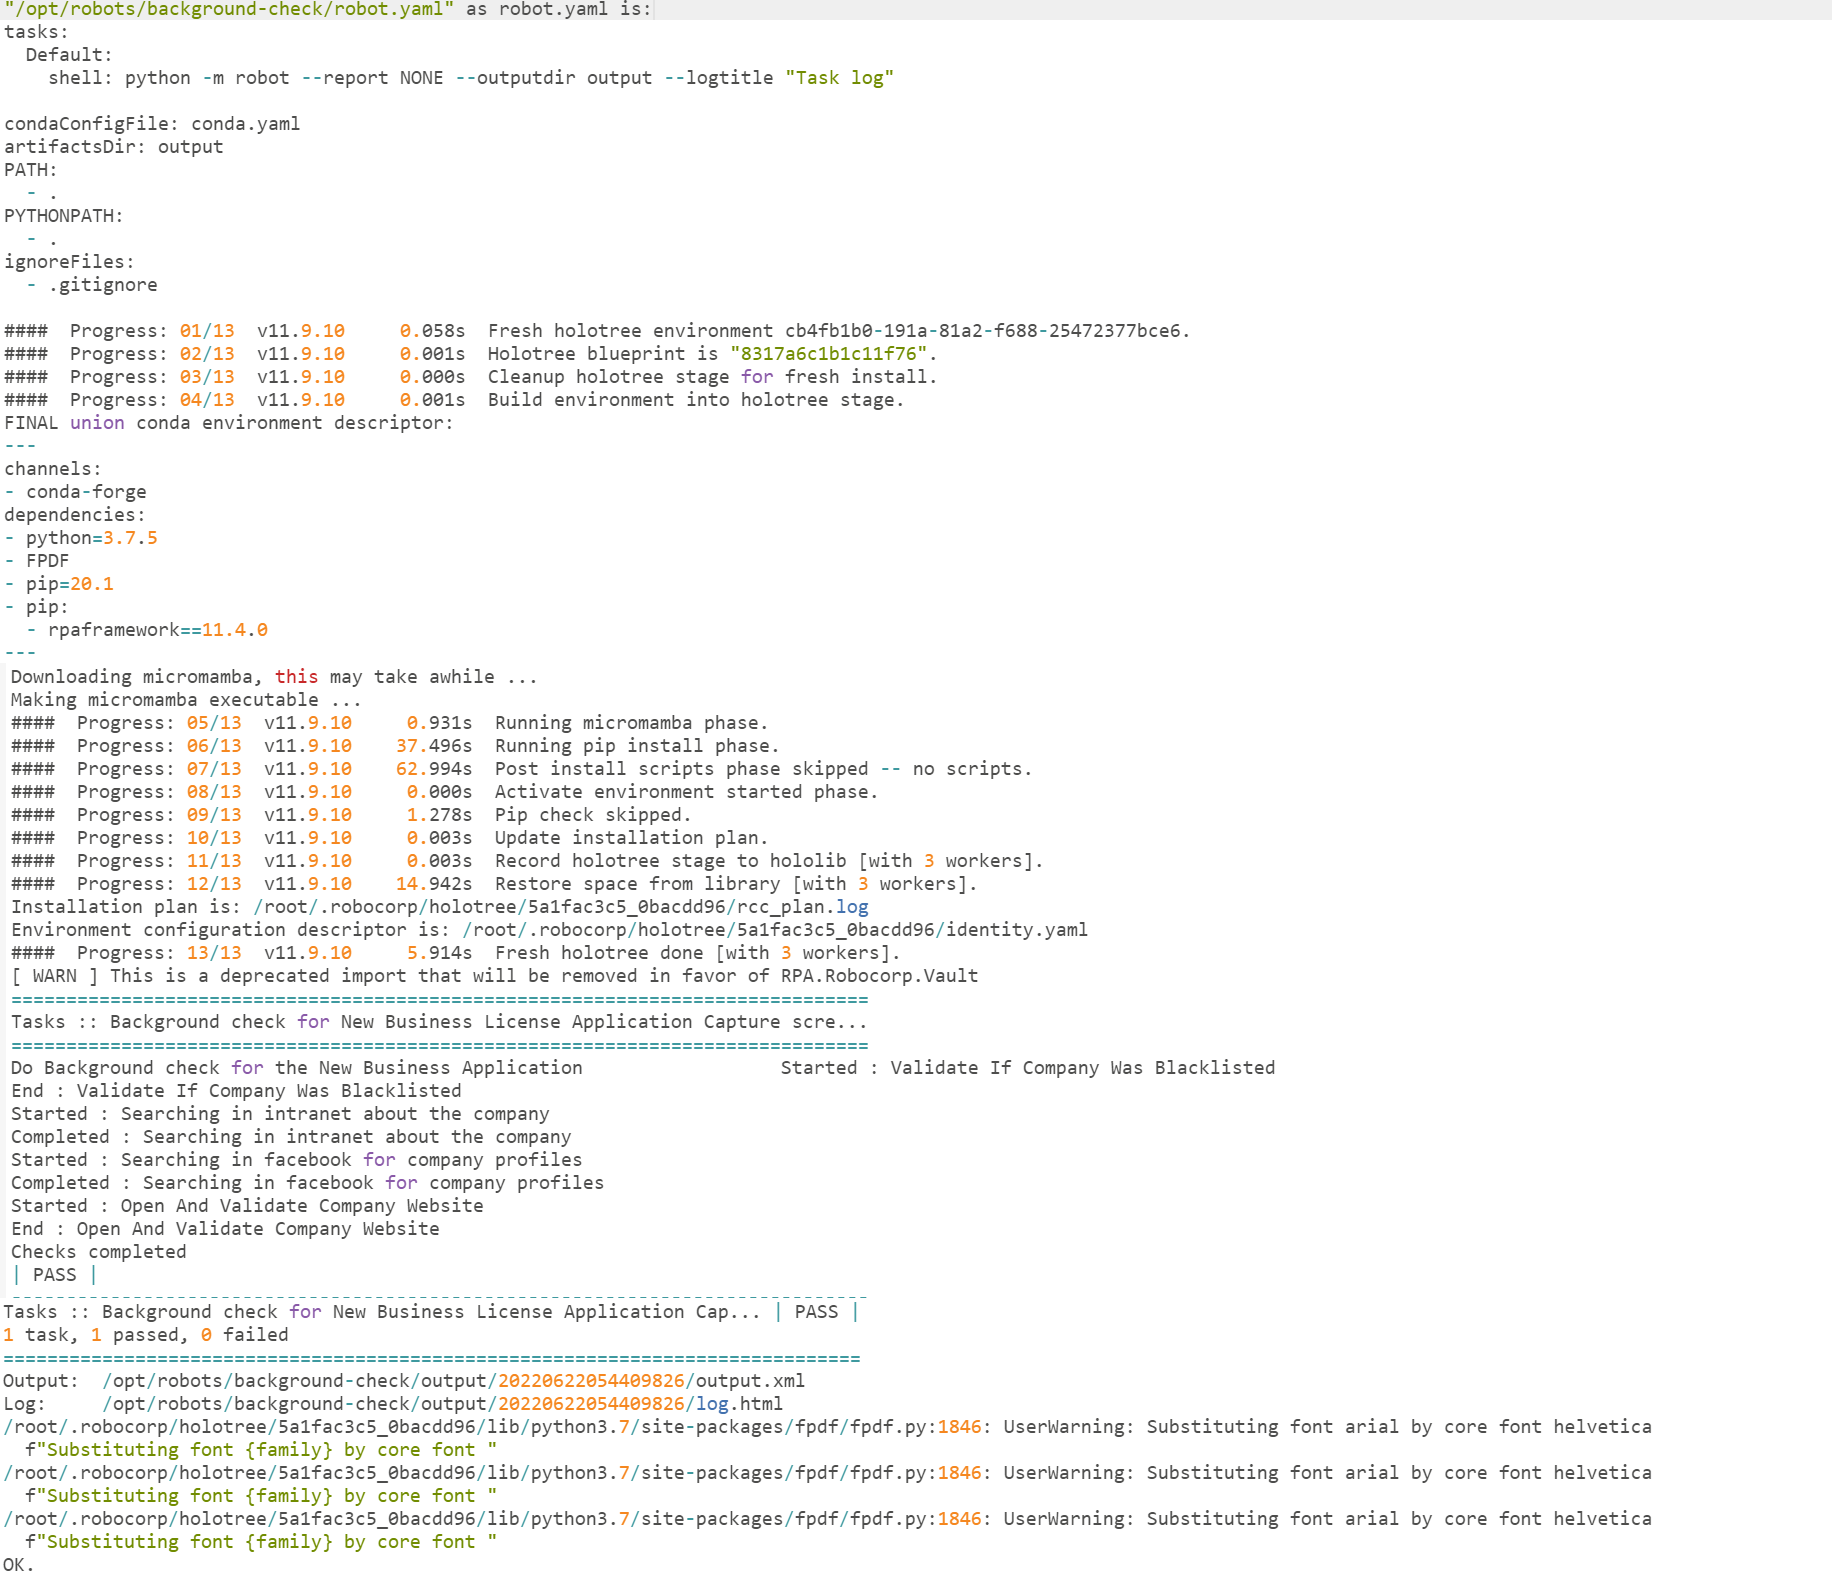Click the "Task log" string in the shell command

[839, 78]
